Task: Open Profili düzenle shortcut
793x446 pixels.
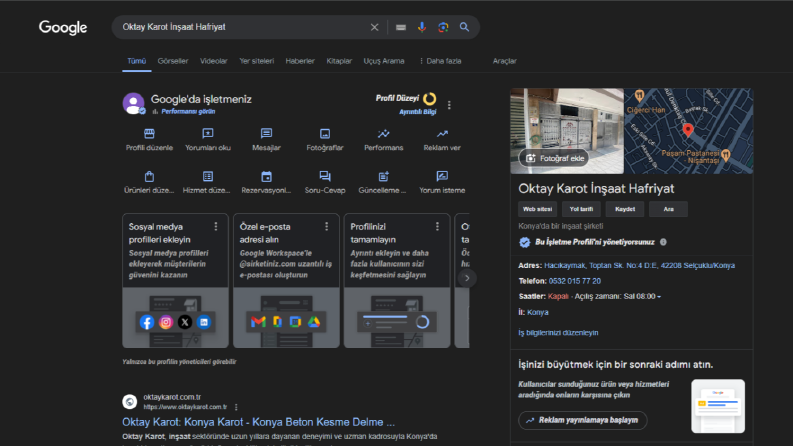Action: pyautogui.click(x=149, y=140)
